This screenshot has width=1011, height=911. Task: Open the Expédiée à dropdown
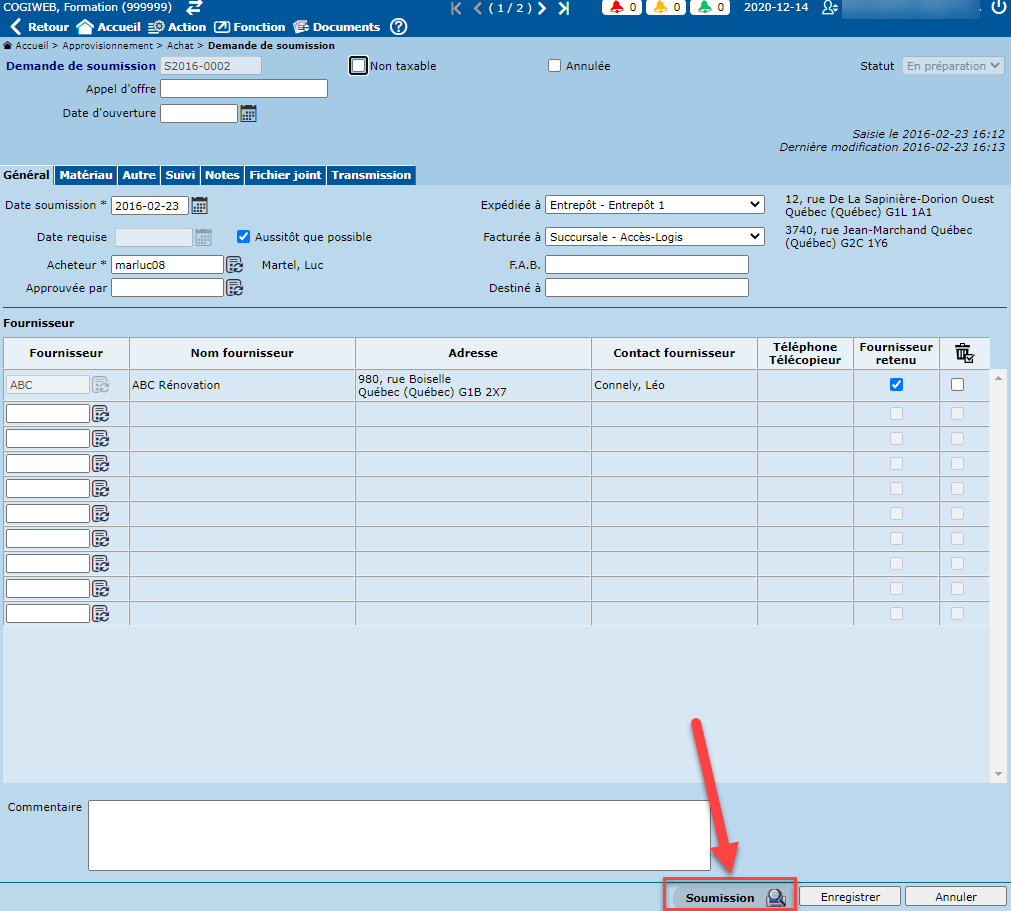pos(654,205)
